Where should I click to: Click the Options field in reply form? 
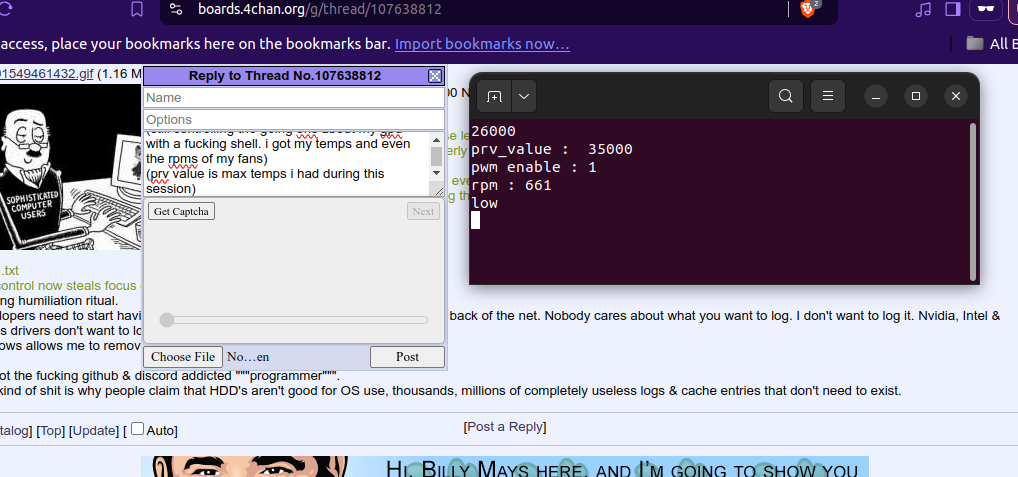[x=293, y=119]
